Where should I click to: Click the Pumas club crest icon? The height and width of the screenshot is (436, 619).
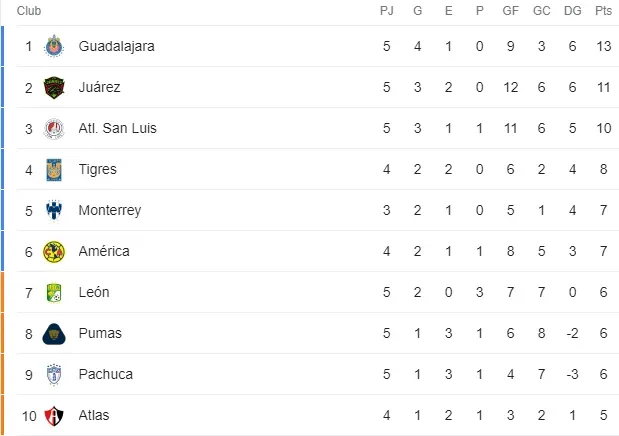pos(54,334)
